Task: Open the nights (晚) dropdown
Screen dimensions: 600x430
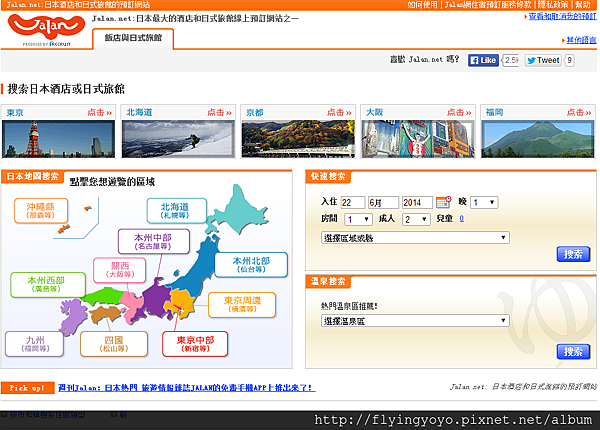Action: (x=484, y=202)
